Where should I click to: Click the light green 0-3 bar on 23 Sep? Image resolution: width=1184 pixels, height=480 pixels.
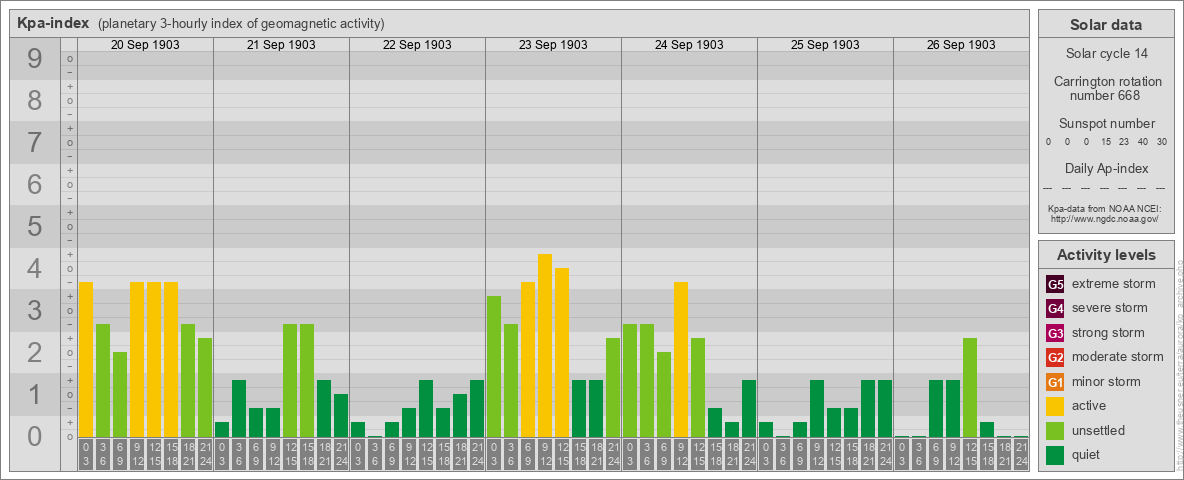(494, 366)
